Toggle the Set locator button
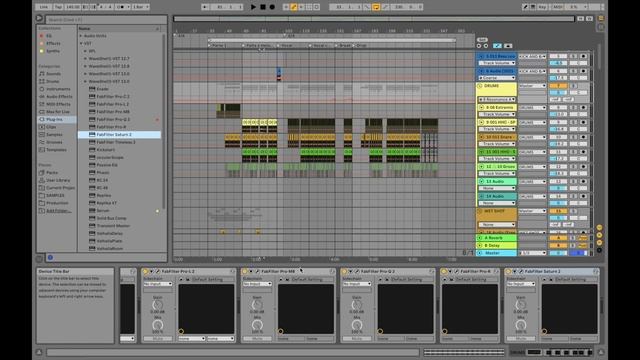 [x=482, y=40]
